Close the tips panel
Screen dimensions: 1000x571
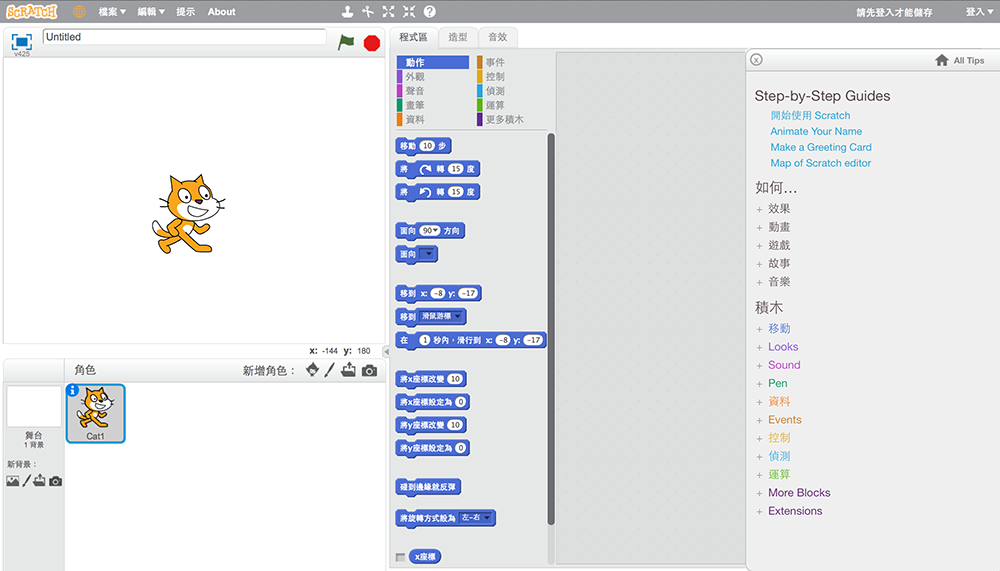[756, 59]
